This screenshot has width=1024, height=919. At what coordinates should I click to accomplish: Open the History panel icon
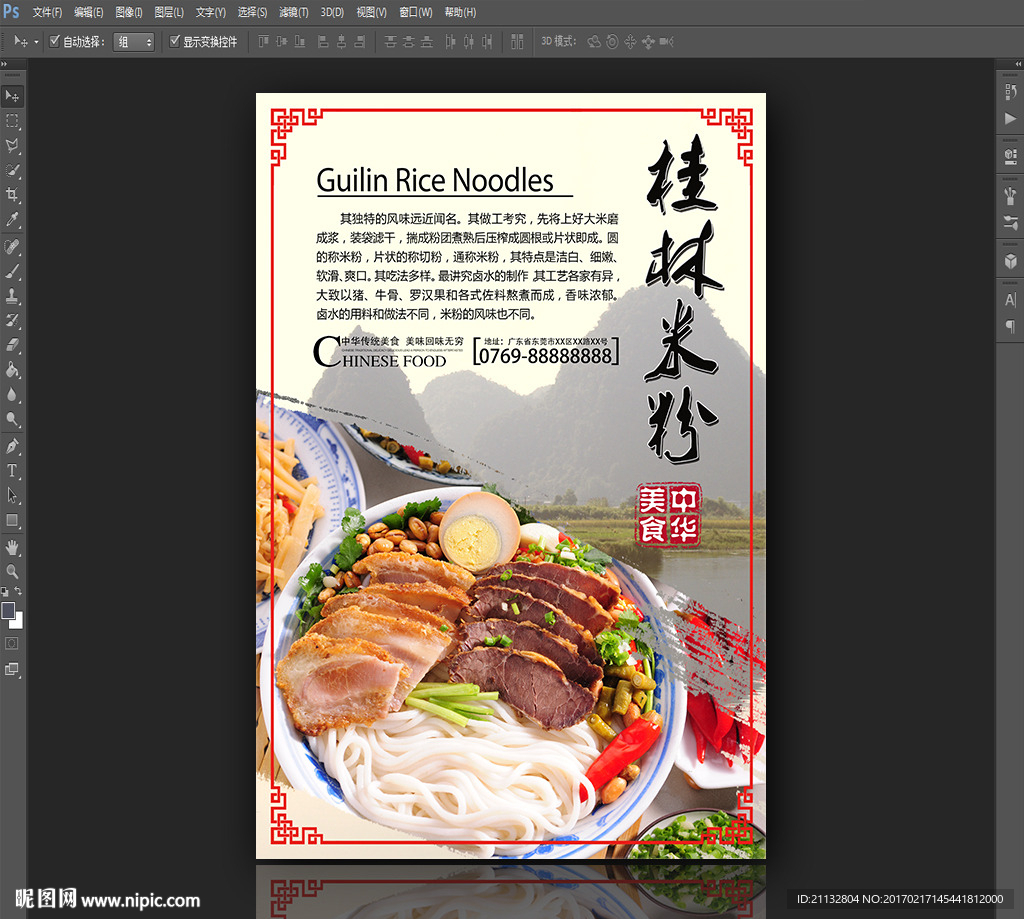1010,92
